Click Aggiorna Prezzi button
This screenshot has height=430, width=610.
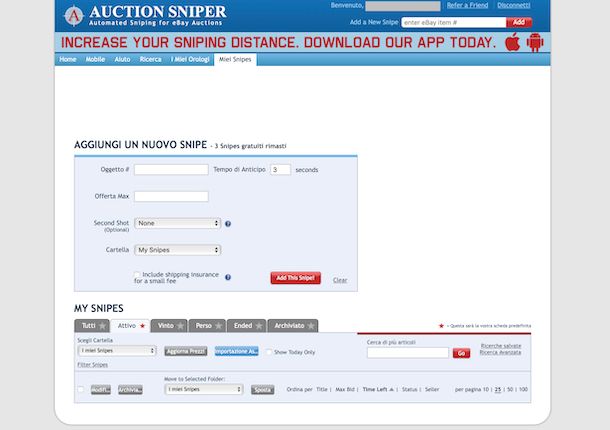(186, 351)
